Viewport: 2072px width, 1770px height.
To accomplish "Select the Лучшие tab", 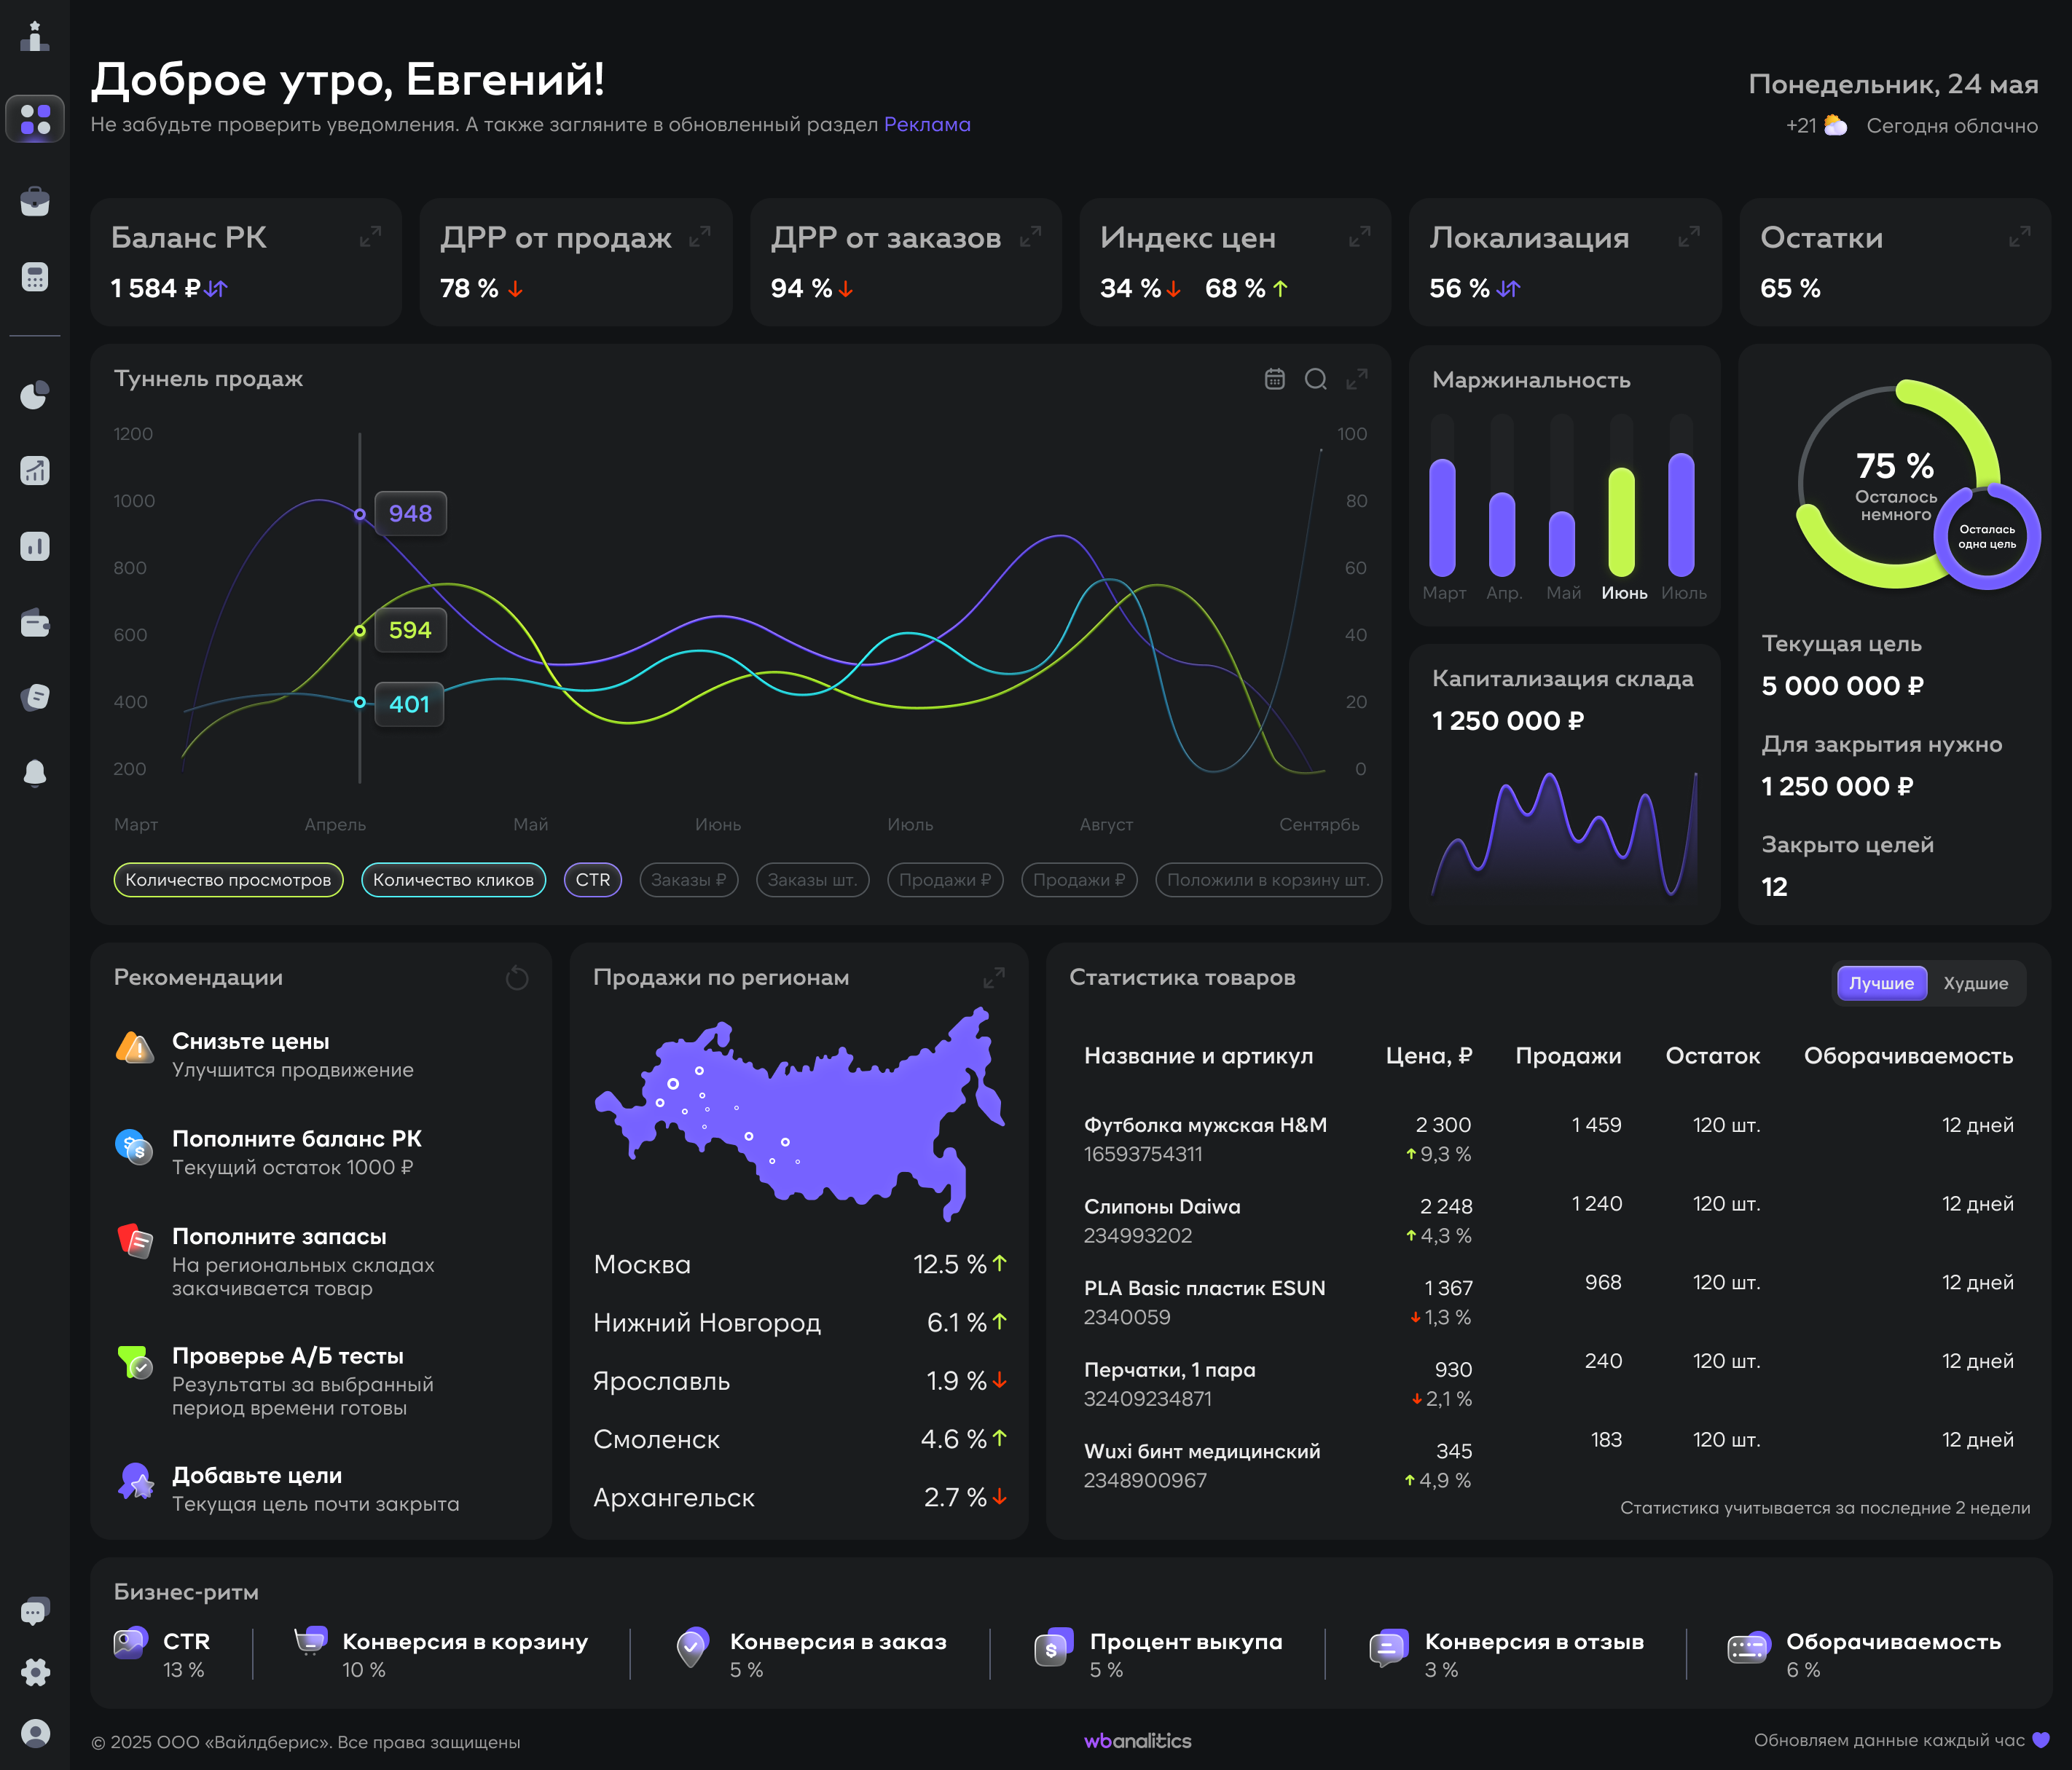I will click(1881, 983).
